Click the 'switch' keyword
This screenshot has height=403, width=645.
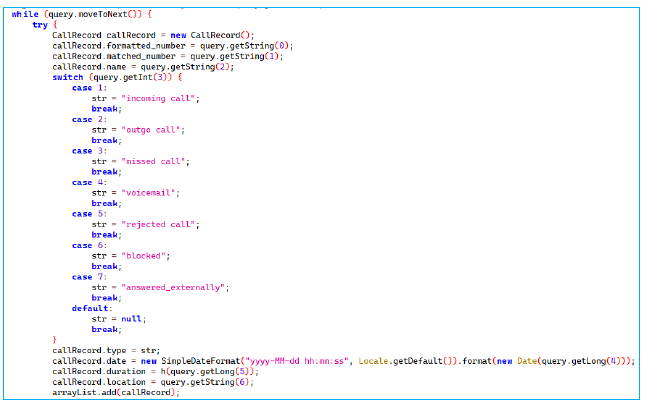pyautogui.click(x=67, y=77)
